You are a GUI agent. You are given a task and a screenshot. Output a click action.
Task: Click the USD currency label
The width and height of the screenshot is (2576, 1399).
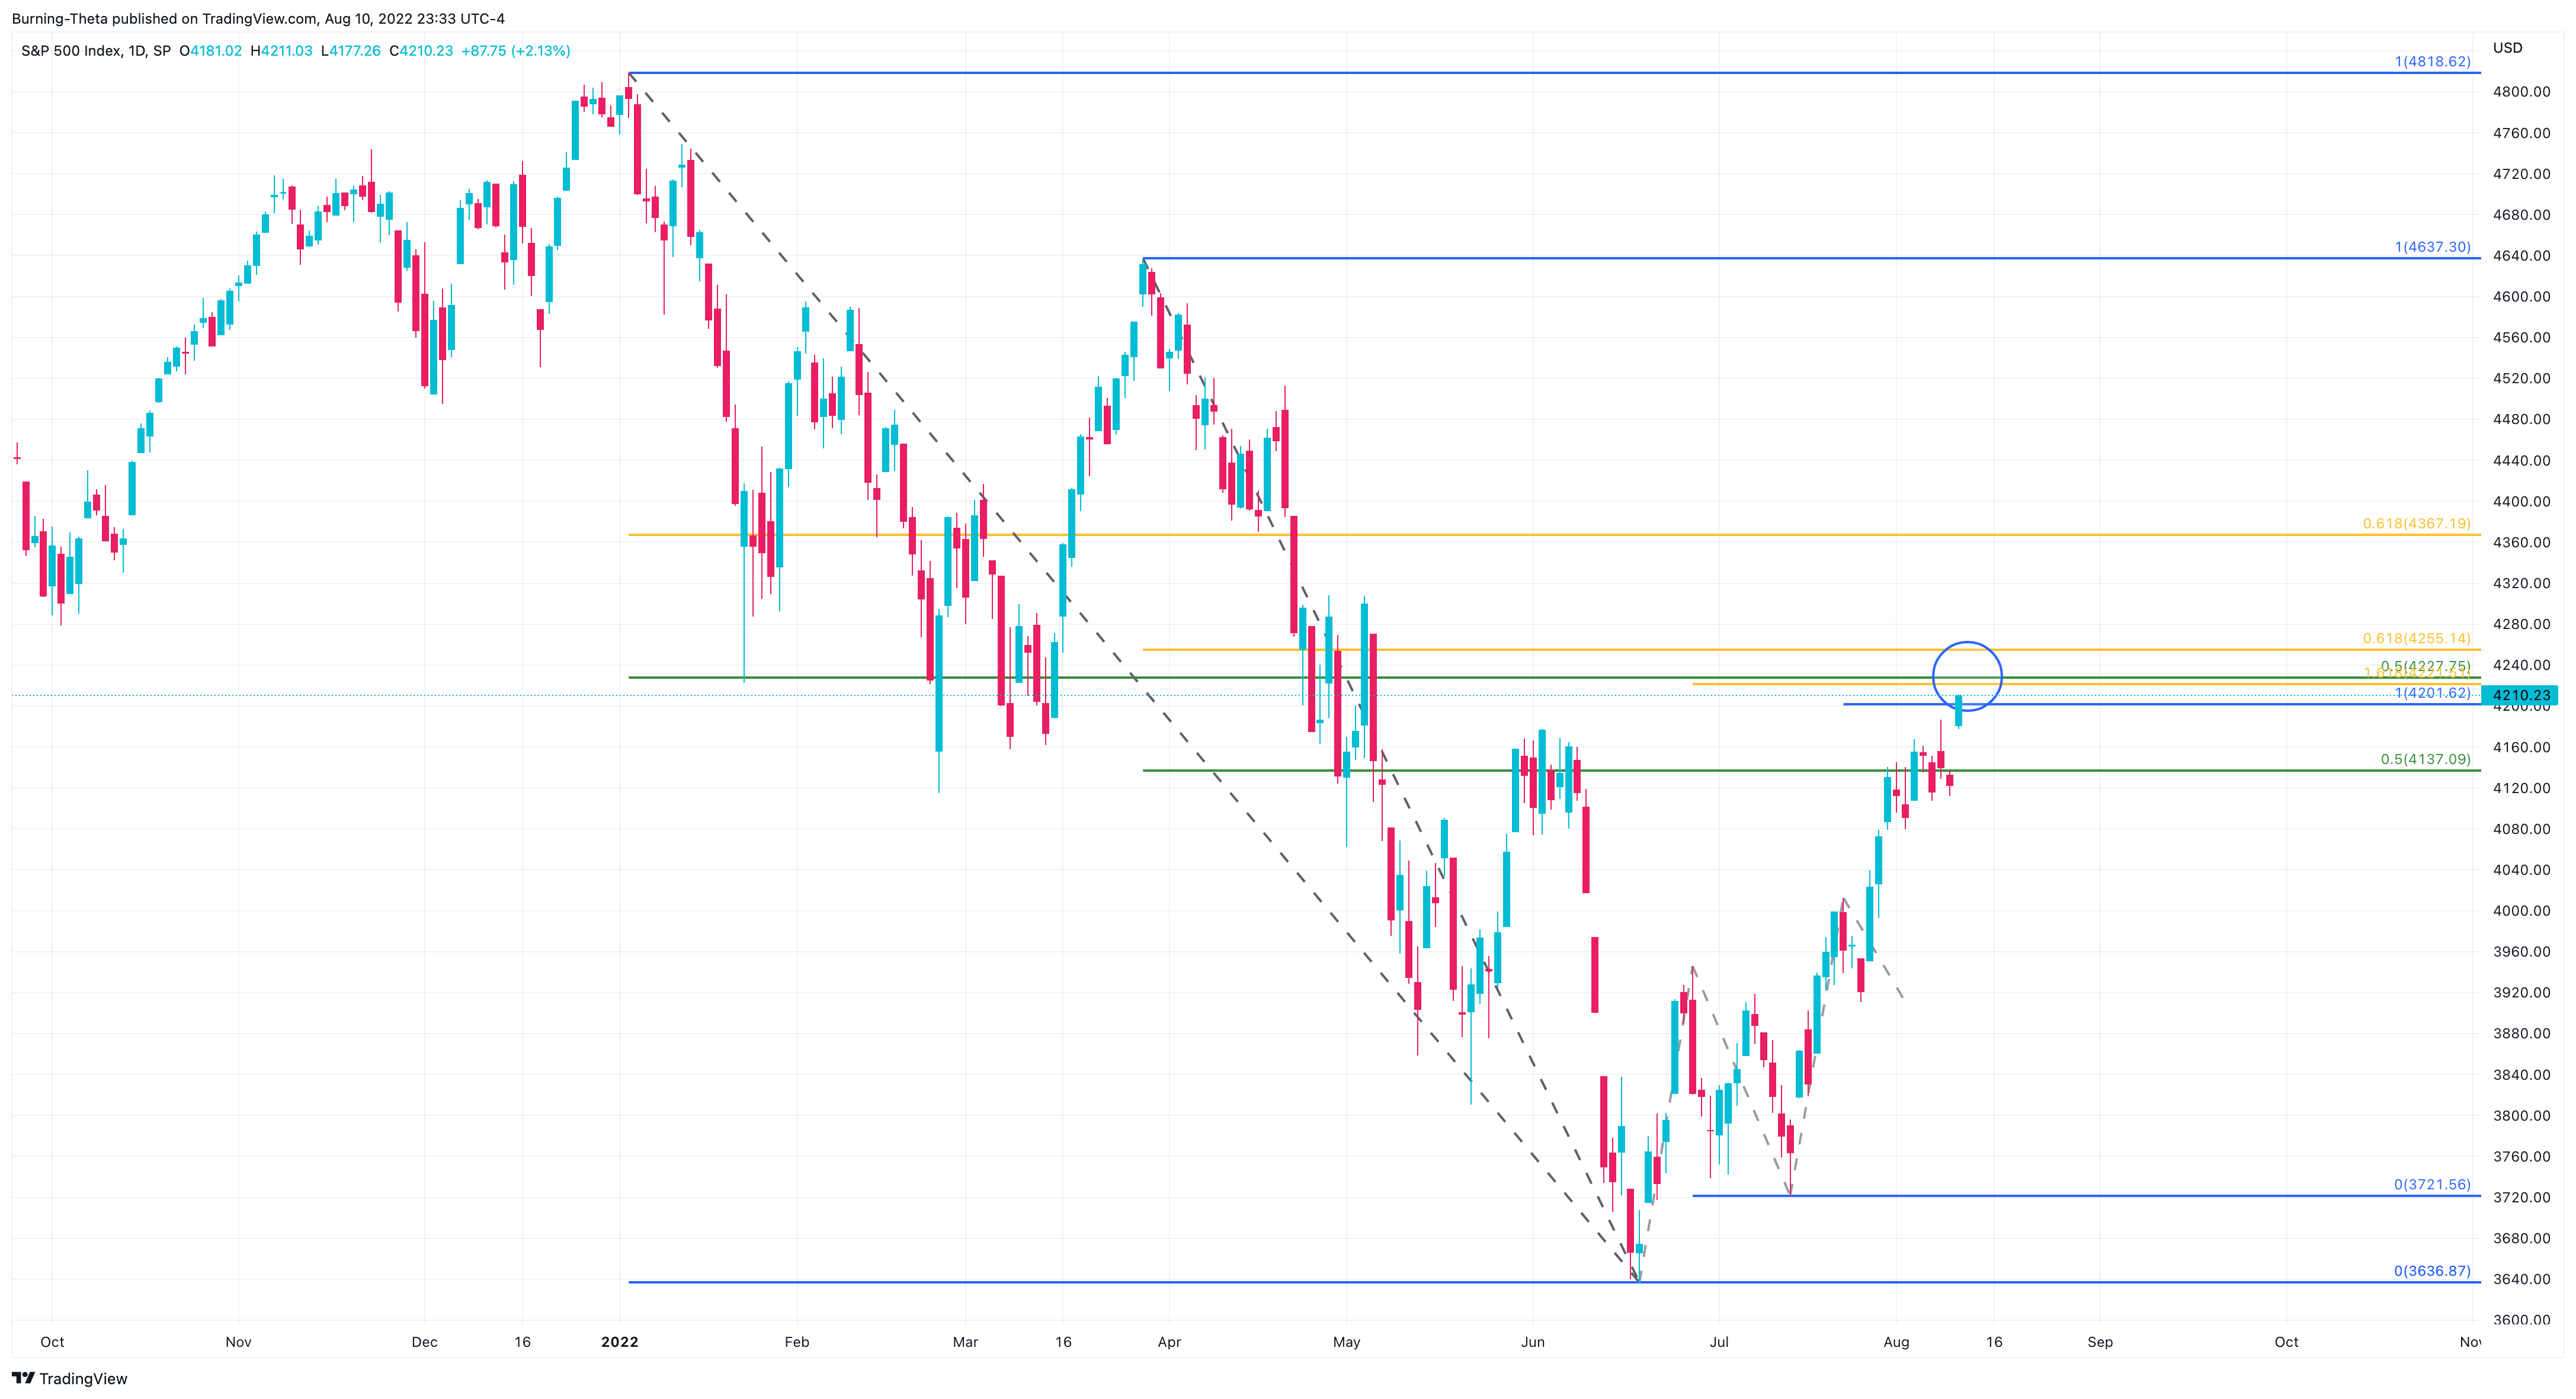[2507, 47]
